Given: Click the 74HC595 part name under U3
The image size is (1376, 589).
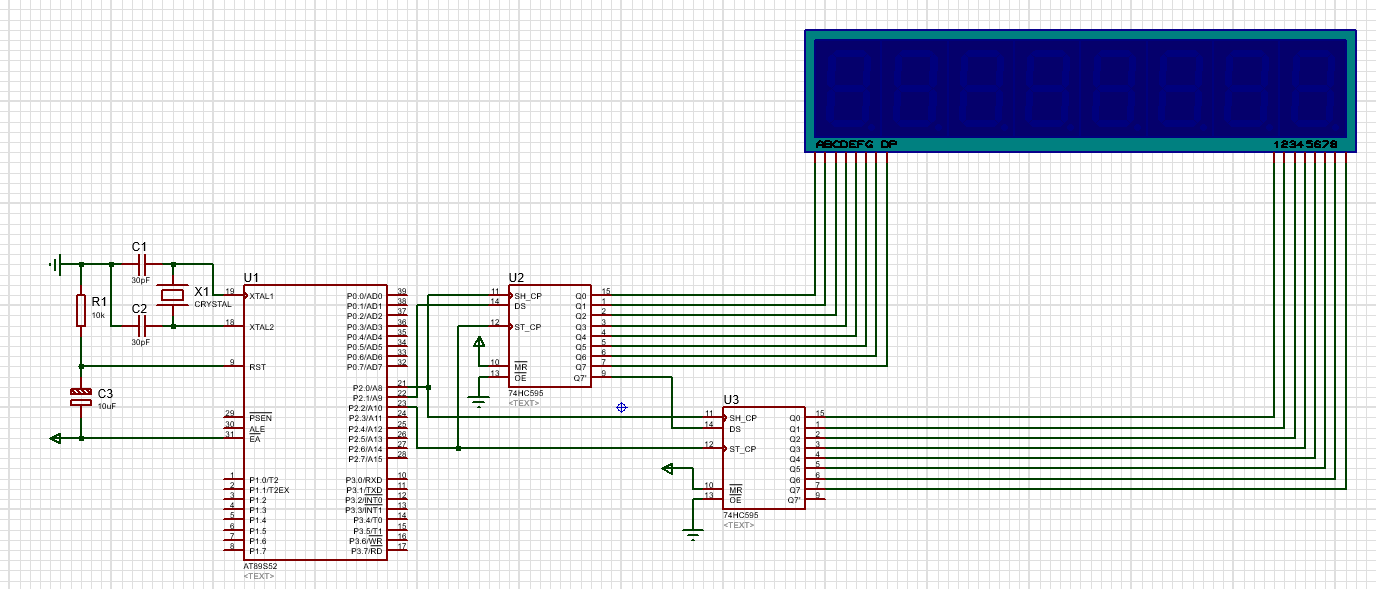Looking at the screenshot, I should pyautogui.click(x=741, y=515).
